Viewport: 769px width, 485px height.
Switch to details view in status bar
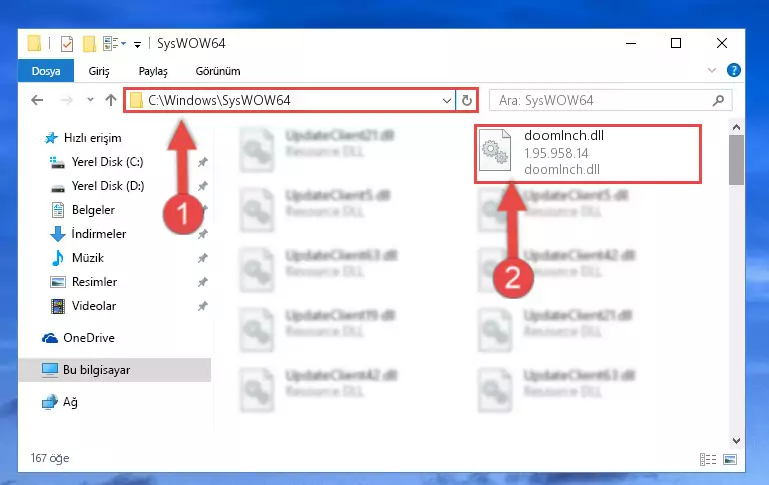[708, 459]
